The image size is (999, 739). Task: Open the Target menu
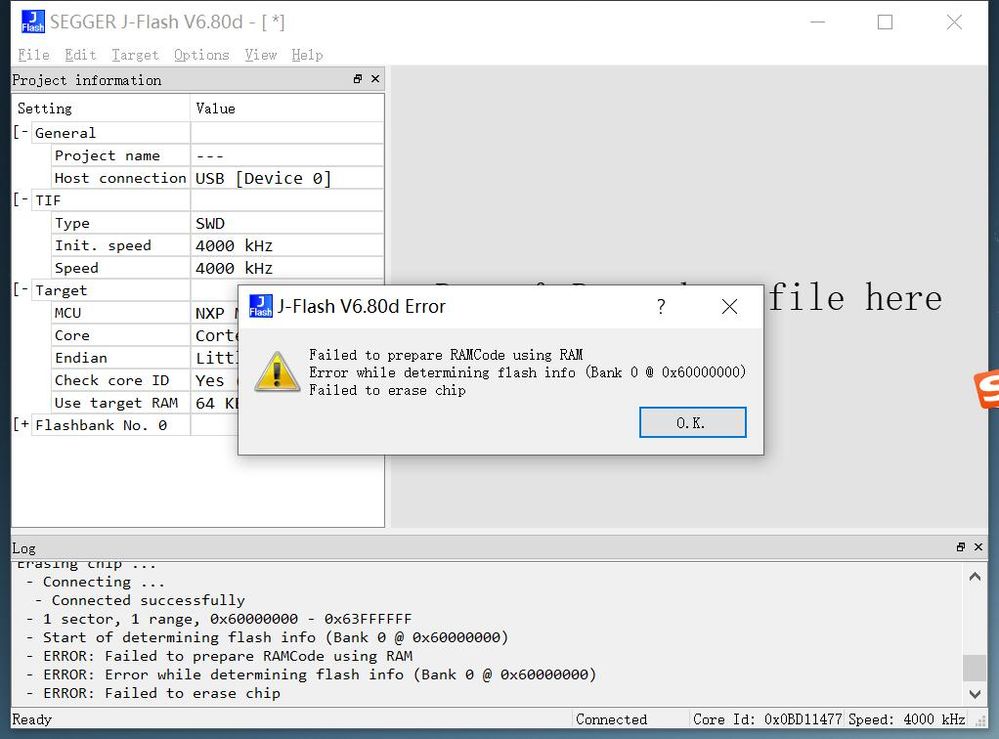click(x=134, y=55)
